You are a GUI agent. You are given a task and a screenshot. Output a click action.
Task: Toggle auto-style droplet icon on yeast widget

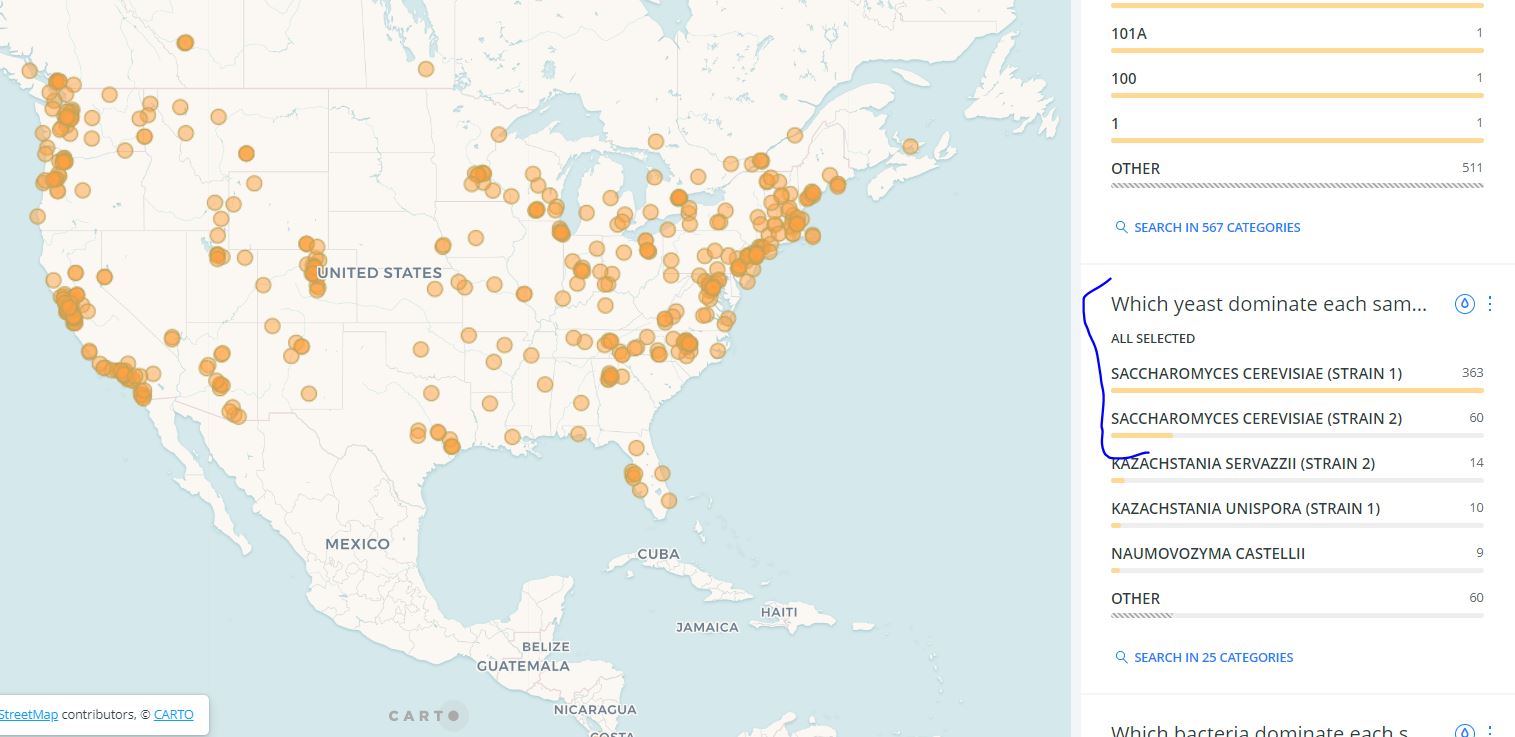click(1464, 304)
